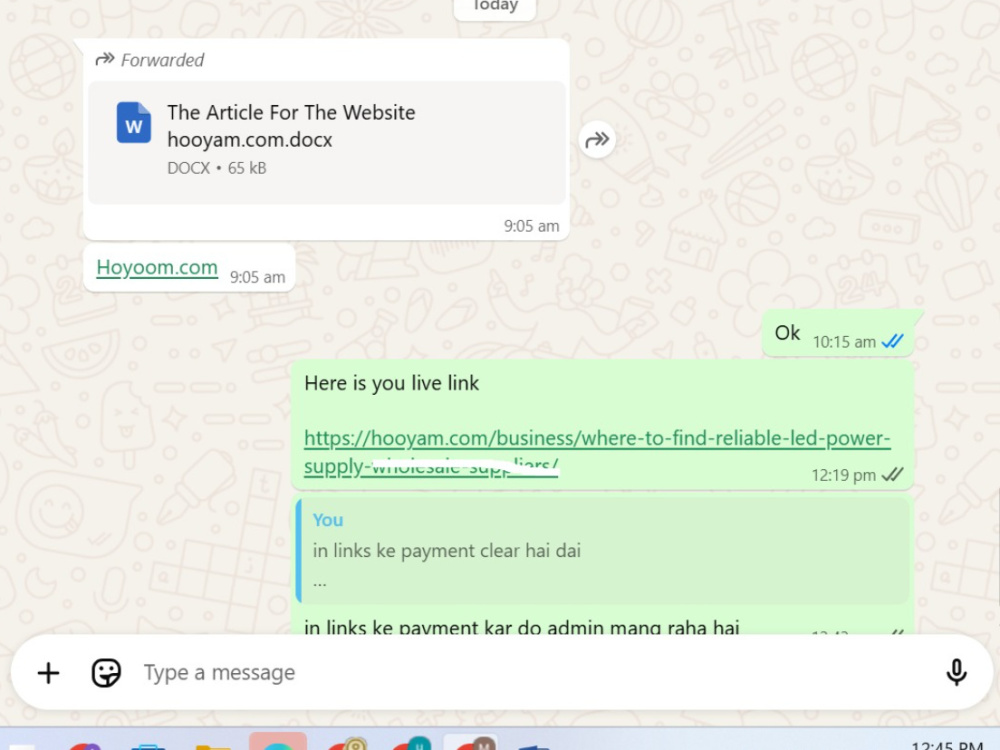Open the attach plus icon

tap(48, 673)
